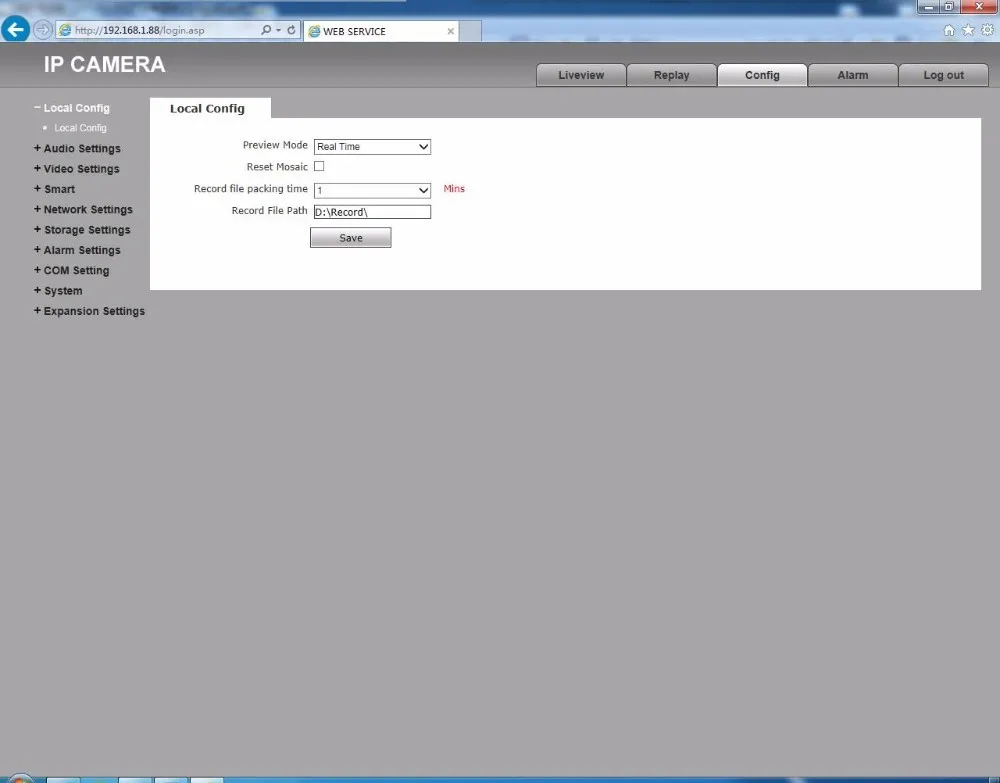The width and height of the screenshot is (1000, 783).
Task: Select the Local Config panel tab
Action: point(210,108)
